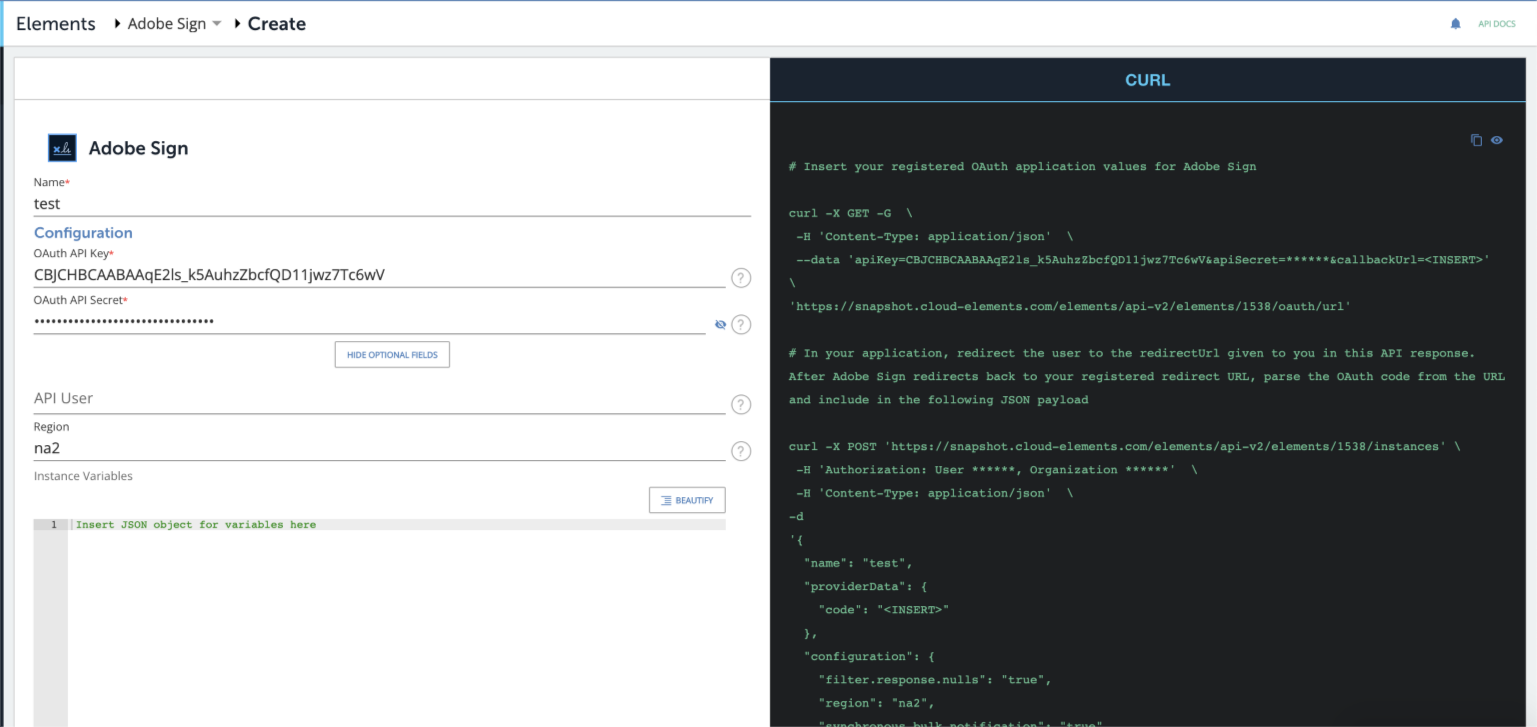1537x727 pixels.
Task: Click the apiKey '--data' line in cURL
Action: (1143, 260)
